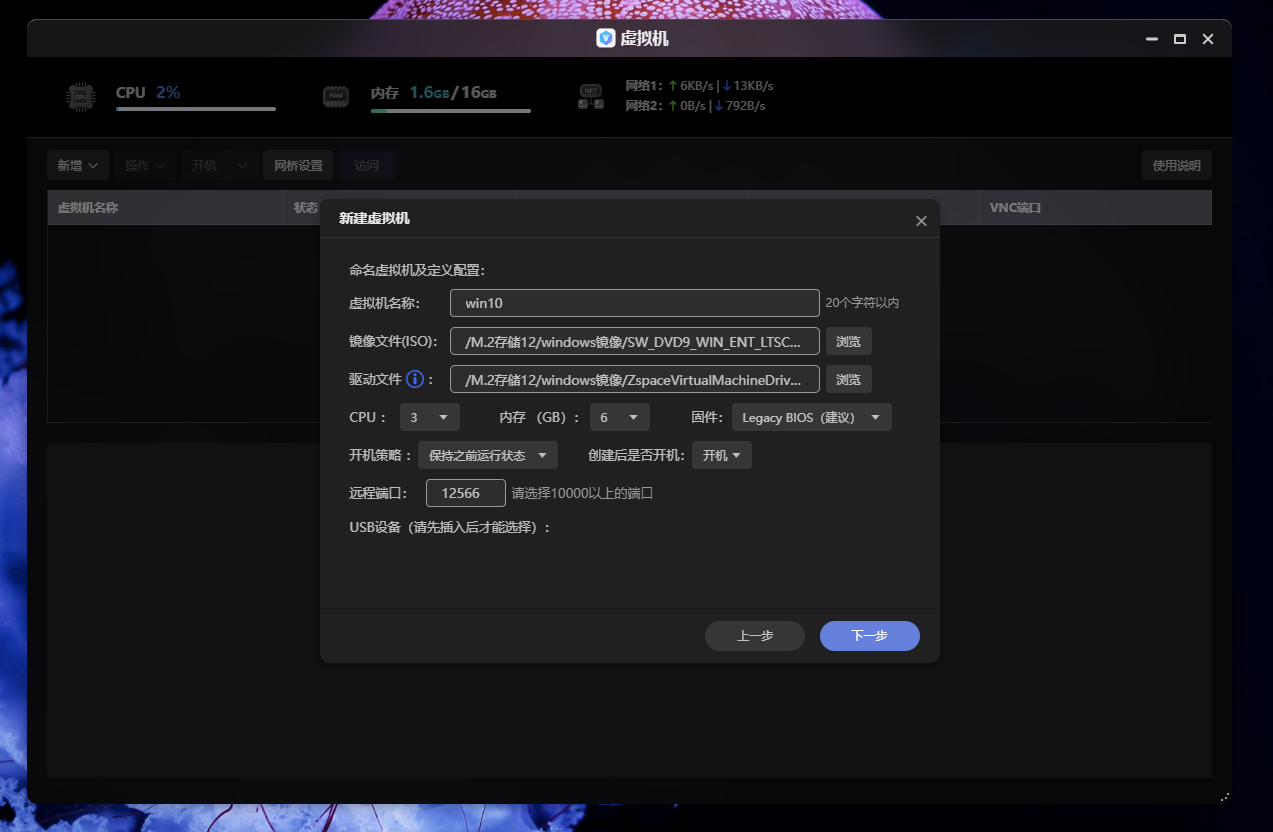Click the network adapter icon near 网络1
This screenshot has width=1273, height=832.
[589, 95]
